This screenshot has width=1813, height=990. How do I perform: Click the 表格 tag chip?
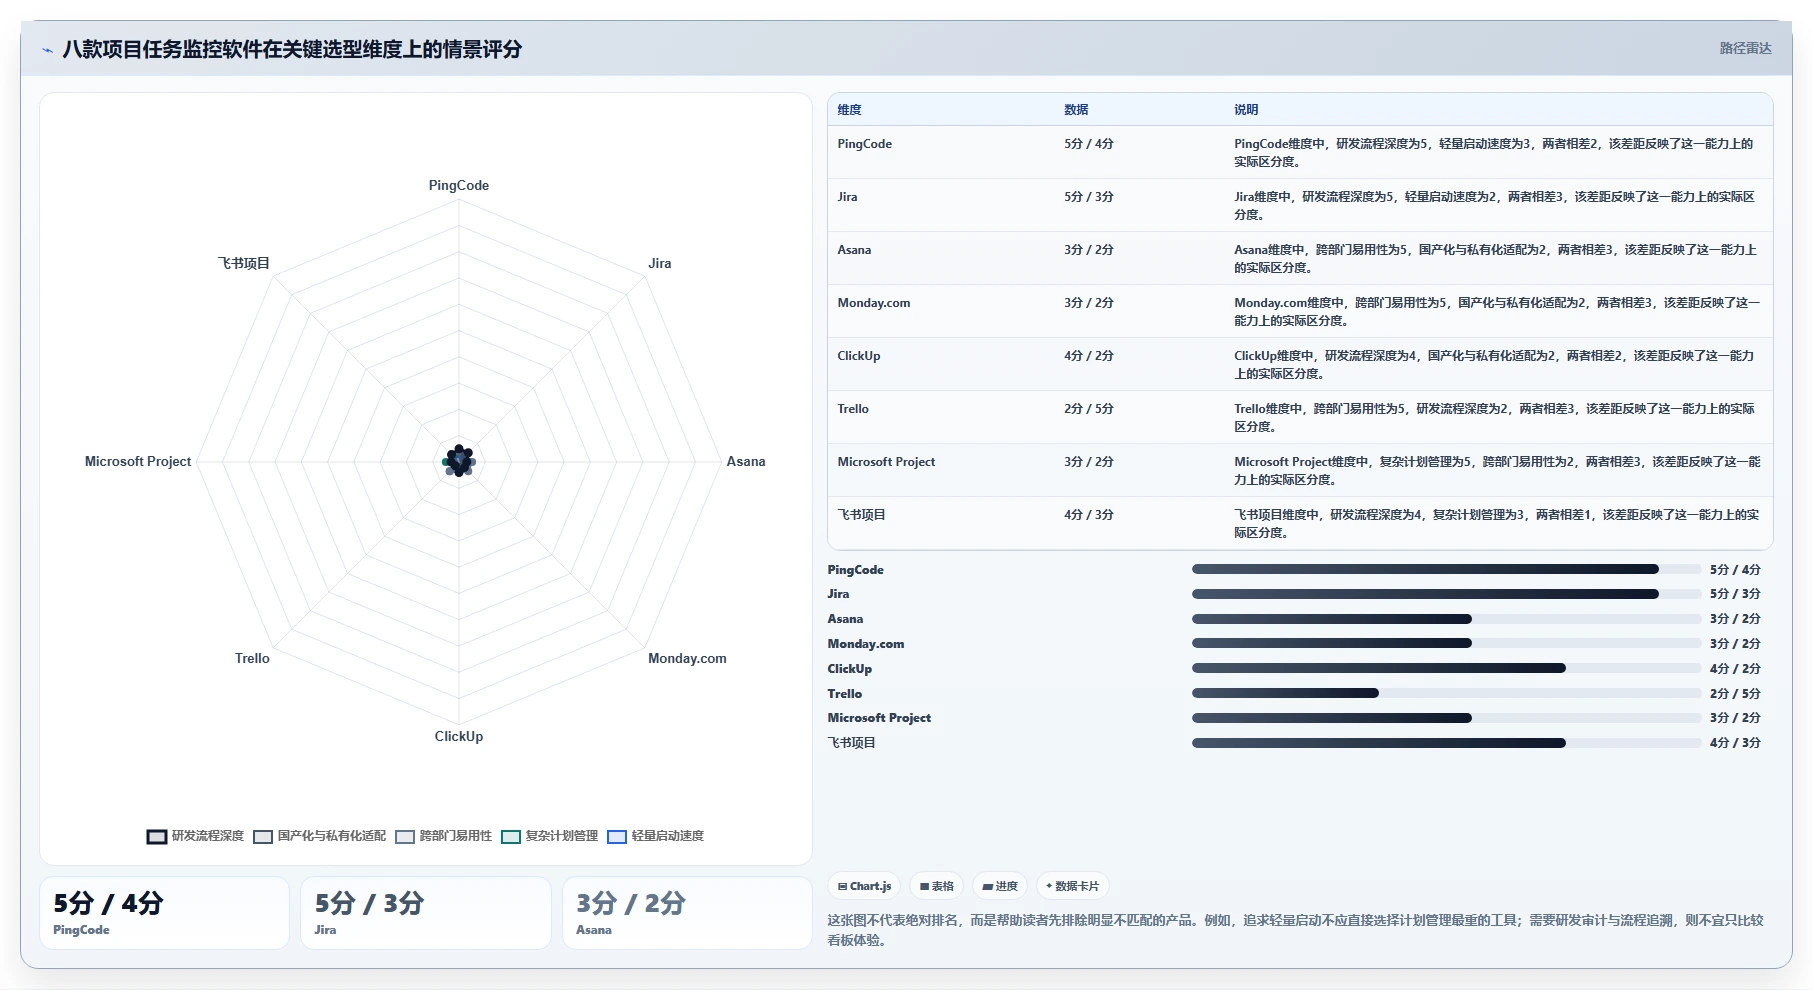[937, 886]
